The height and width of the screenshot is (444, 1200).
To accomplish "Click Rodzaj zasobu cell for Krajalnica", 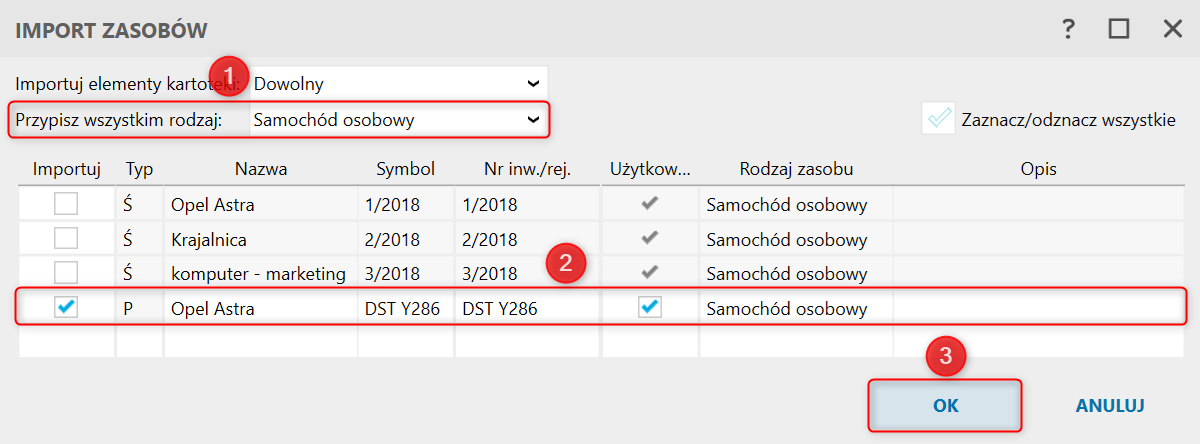I will pyautogui.click(x=795, y=240).
